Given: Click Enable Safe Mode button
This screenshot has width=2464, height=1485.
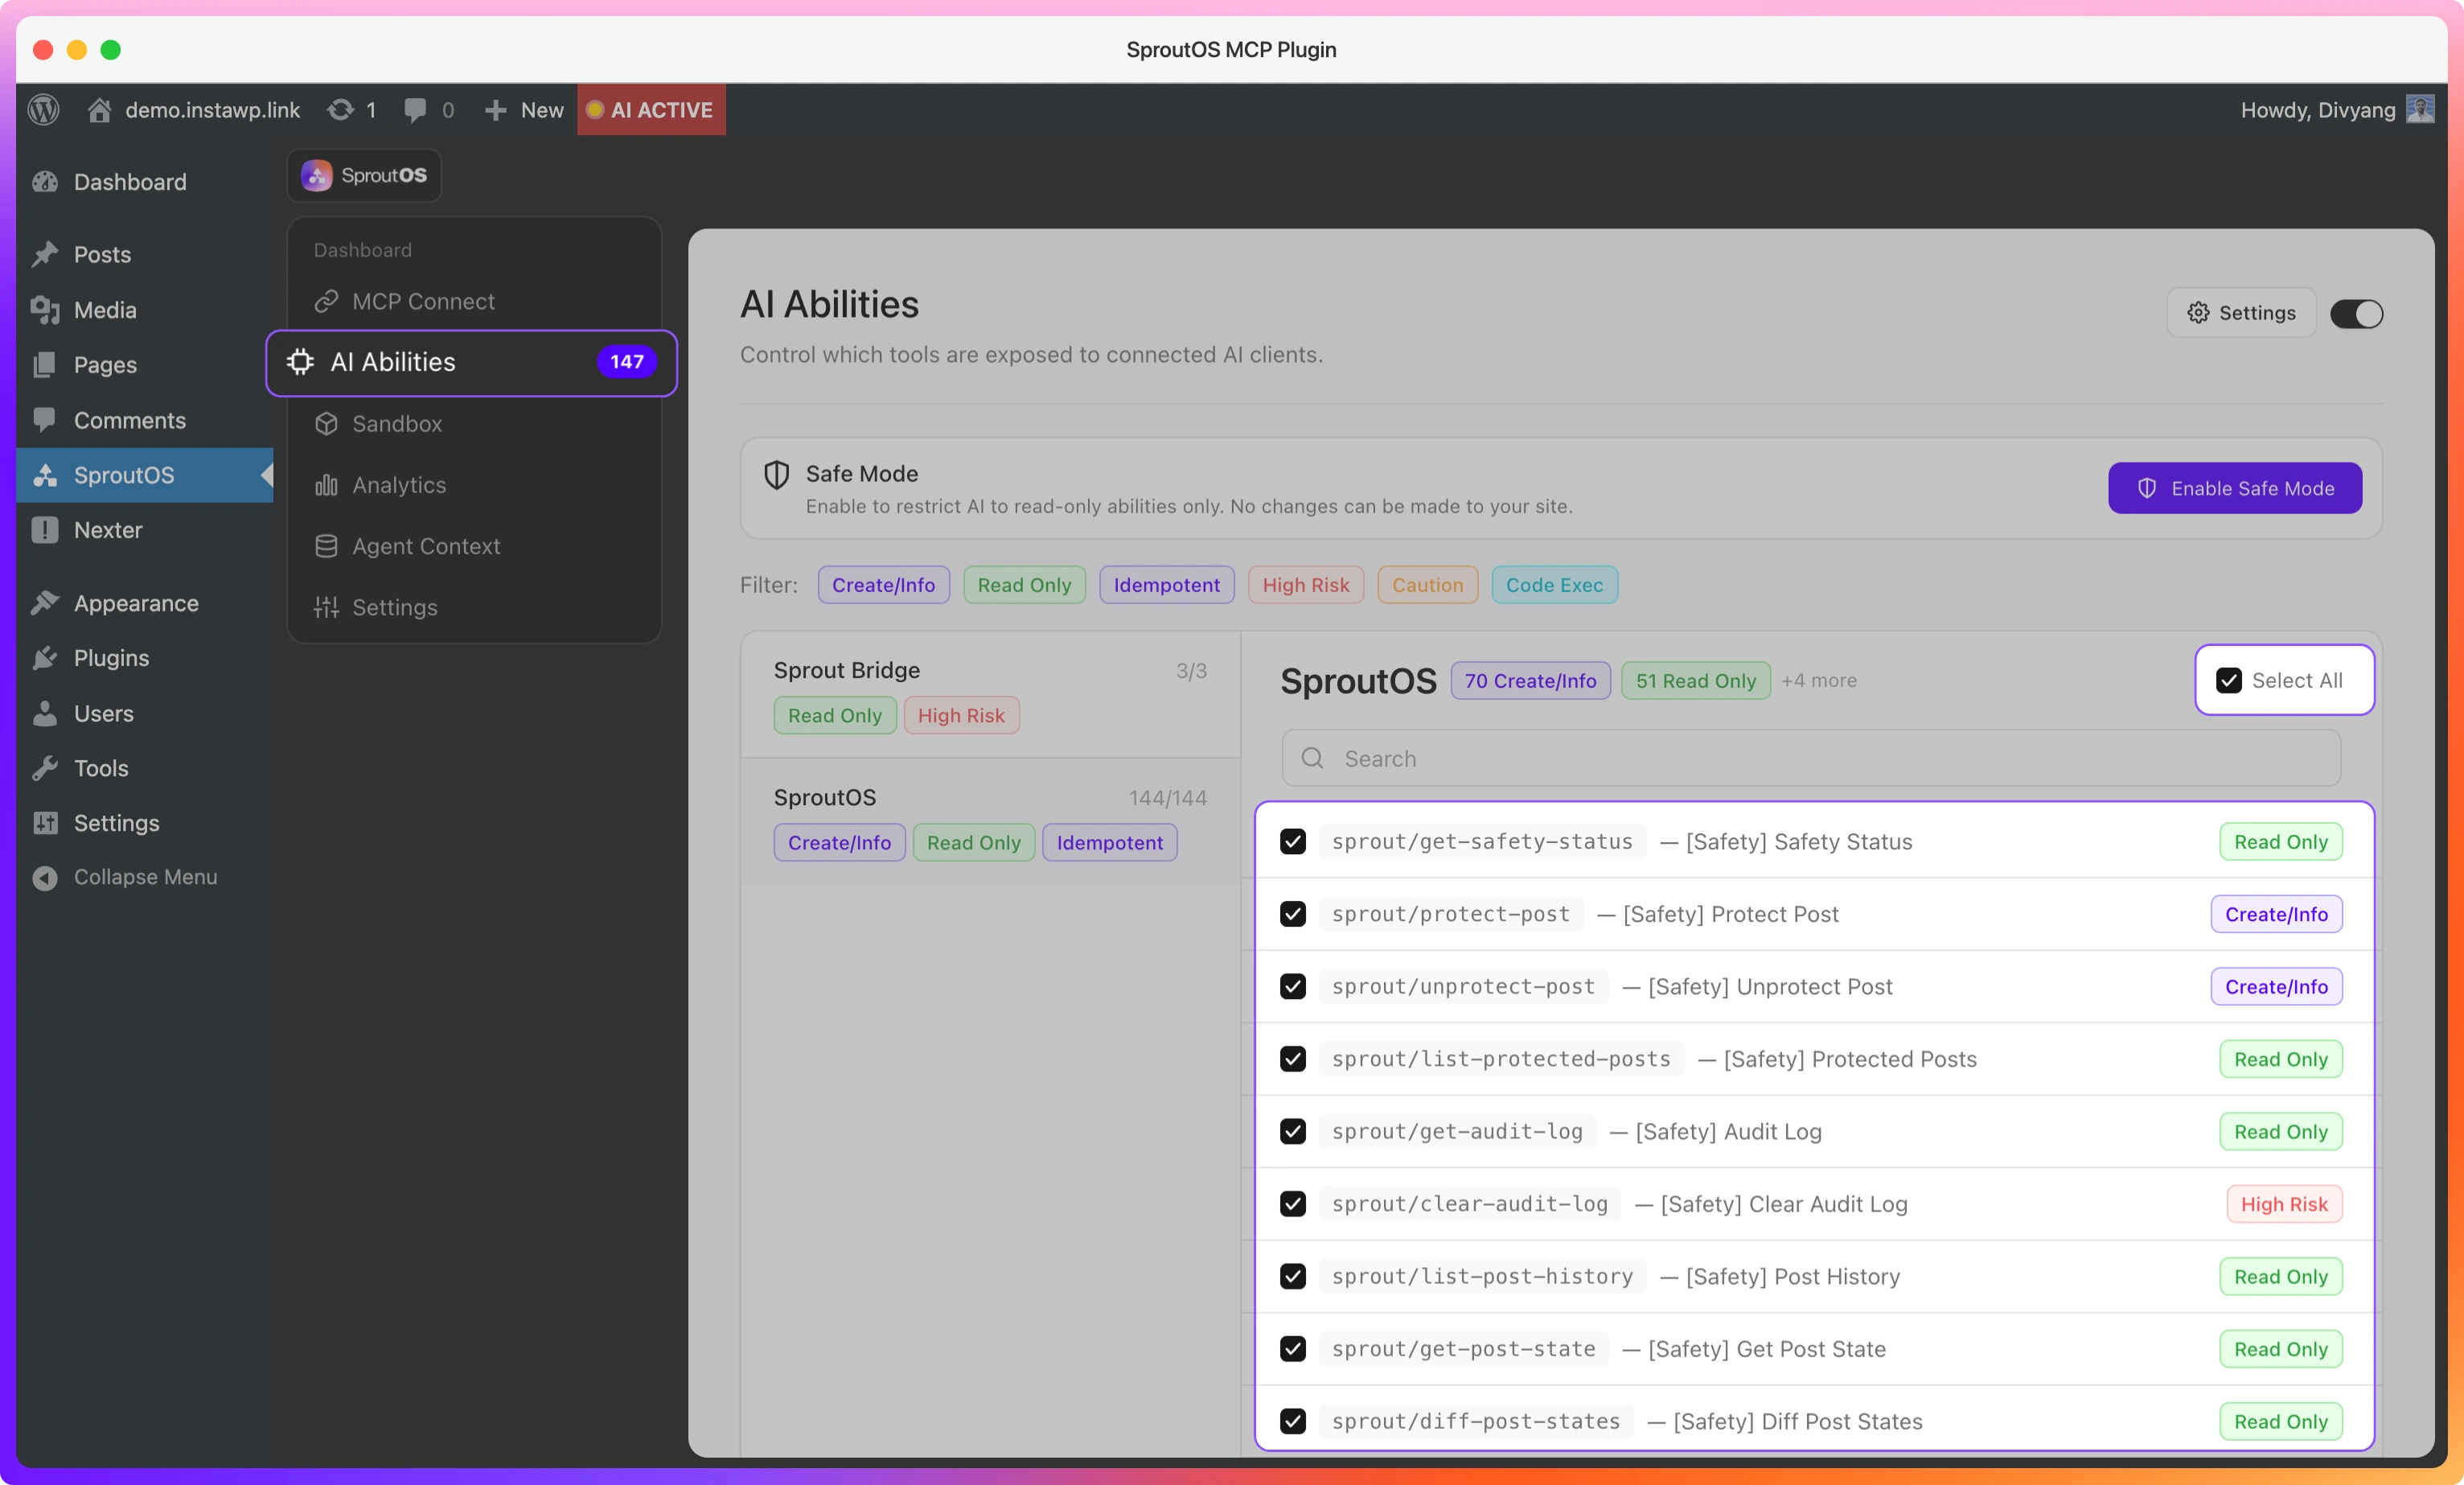Looking at the screenshot, I should point(2235,488).
